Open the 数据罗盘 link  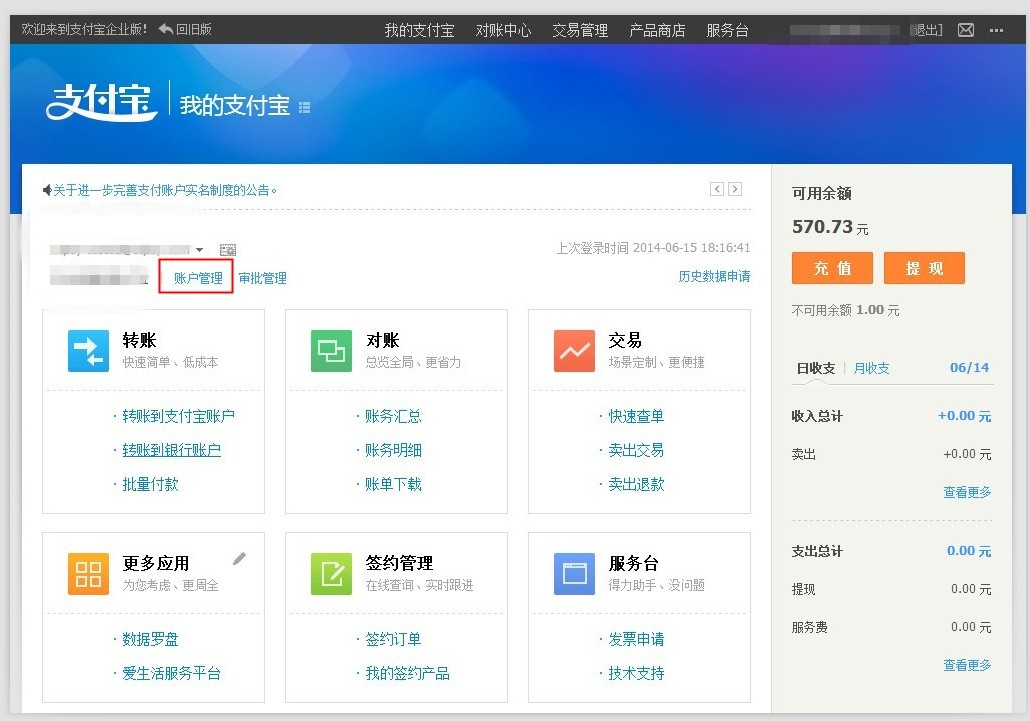[150, 640]
